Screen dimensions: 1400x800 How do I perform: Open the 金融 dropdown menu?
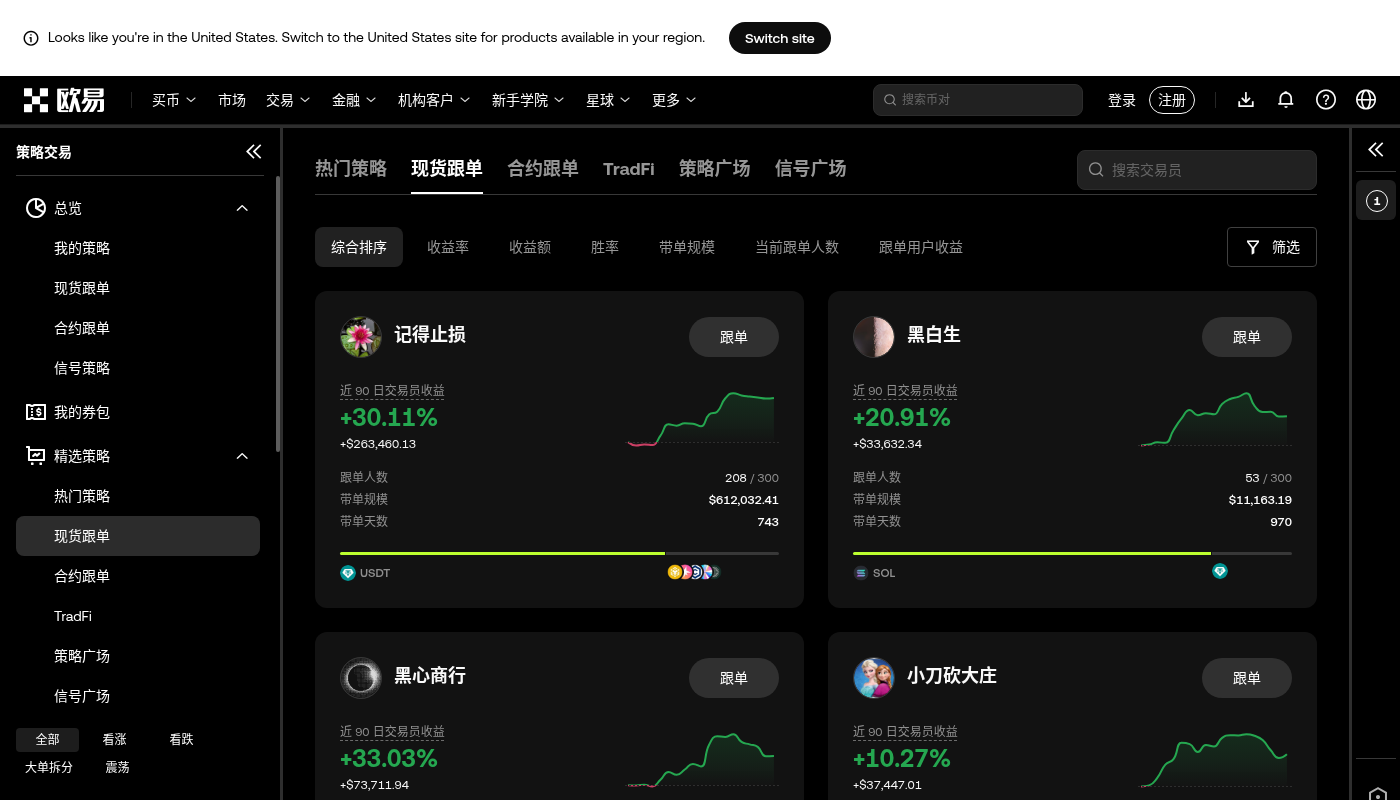354,100
